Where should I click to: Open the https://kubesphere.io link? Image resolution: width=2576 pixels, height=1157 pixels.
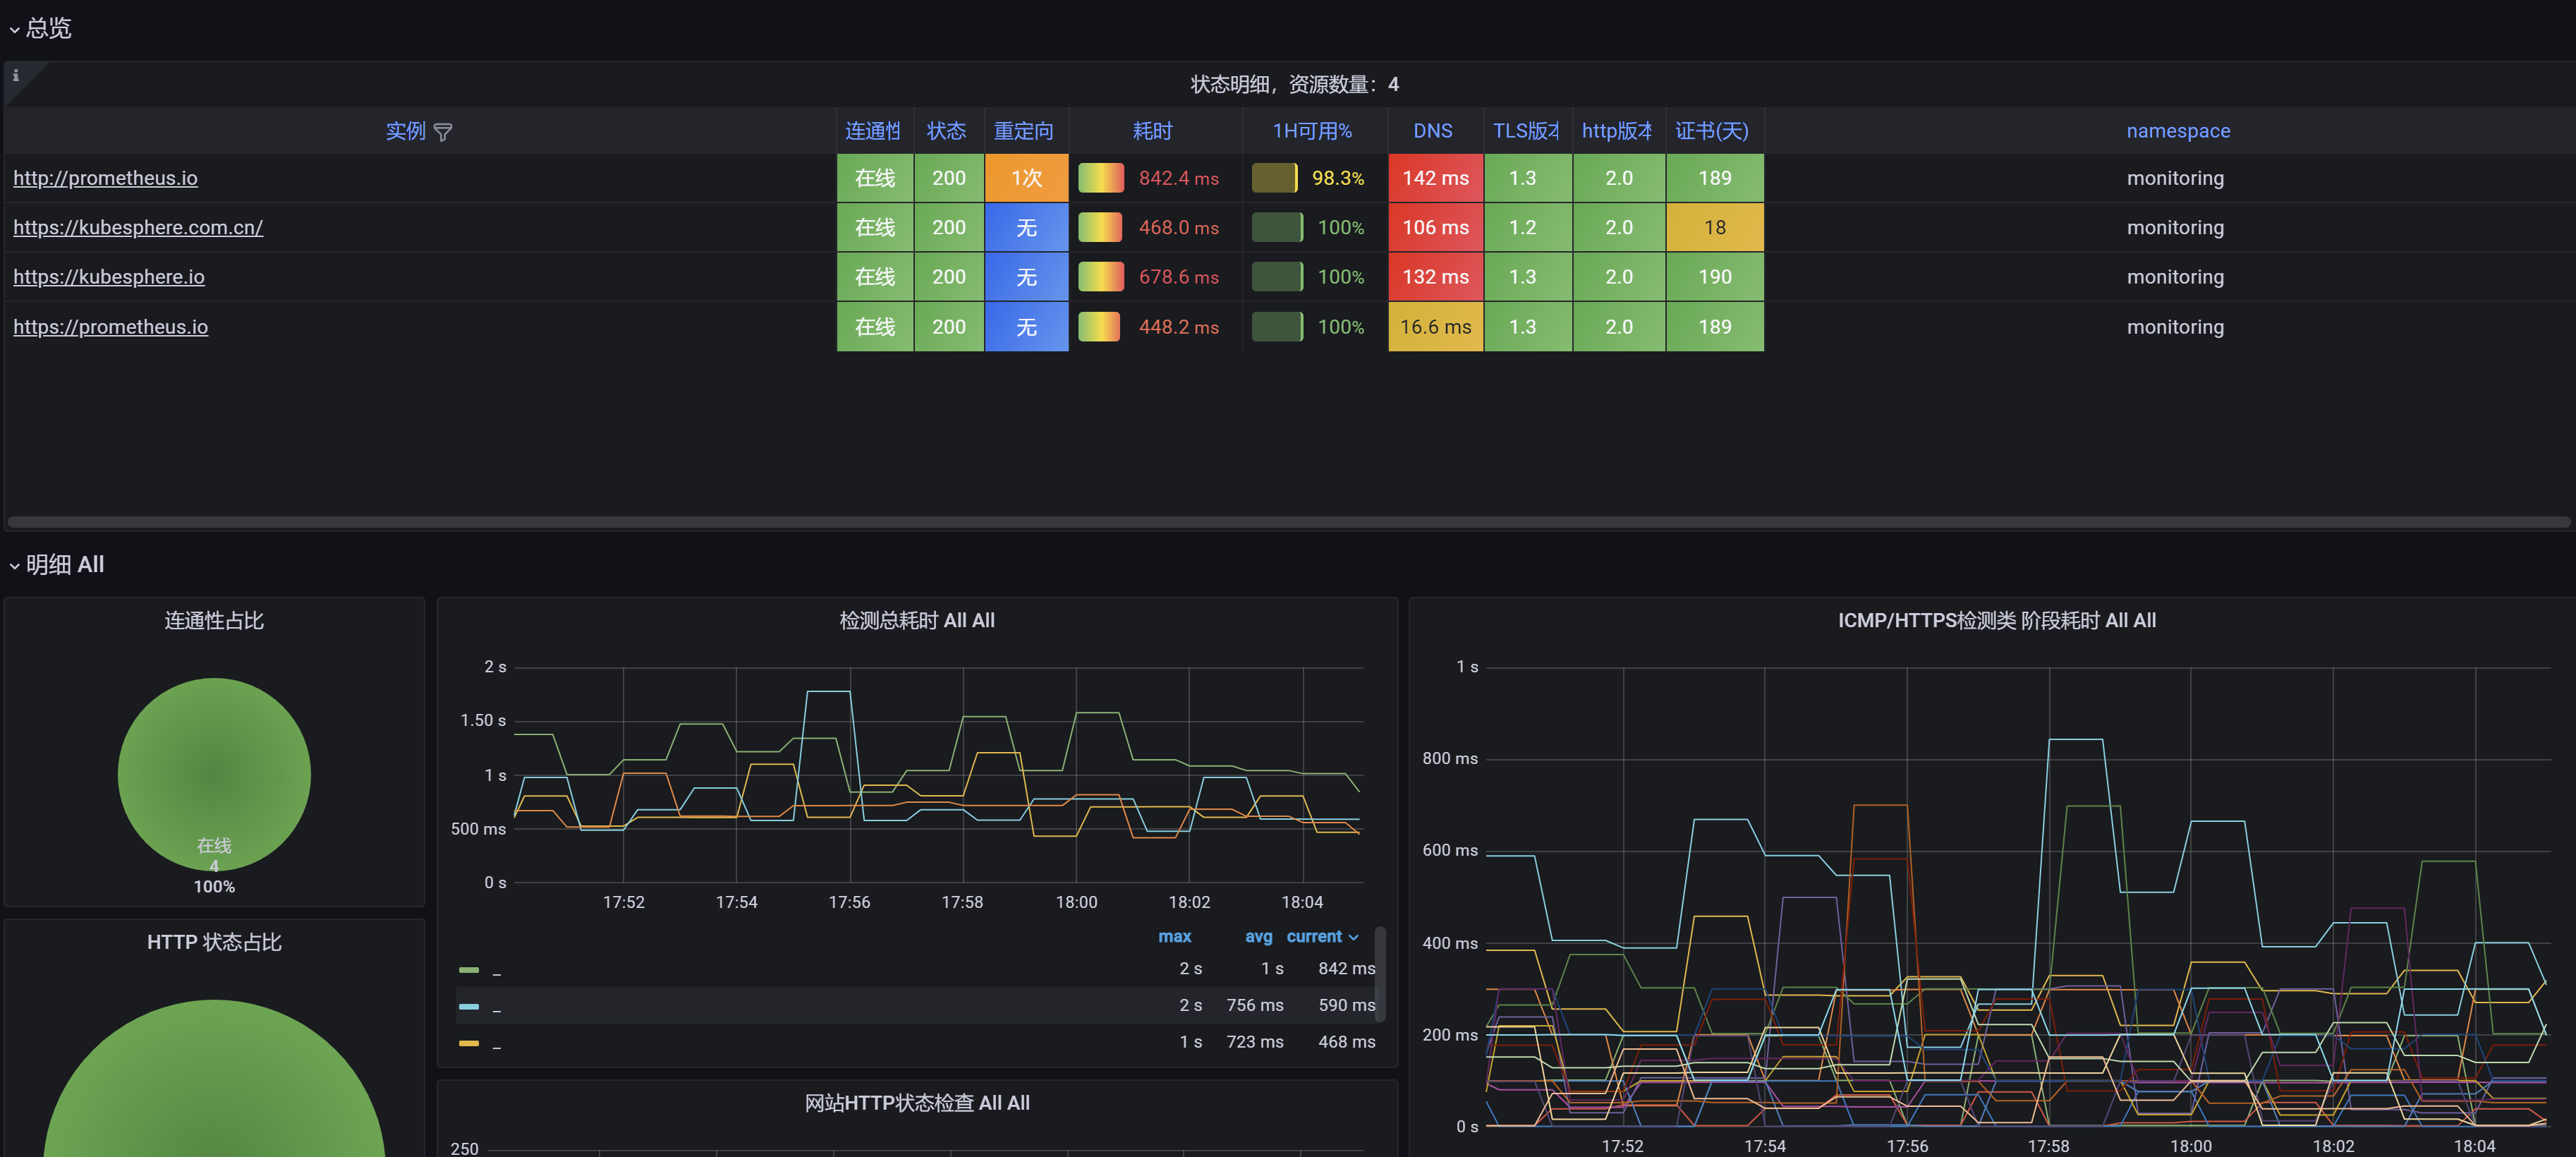tap(108, 277)
